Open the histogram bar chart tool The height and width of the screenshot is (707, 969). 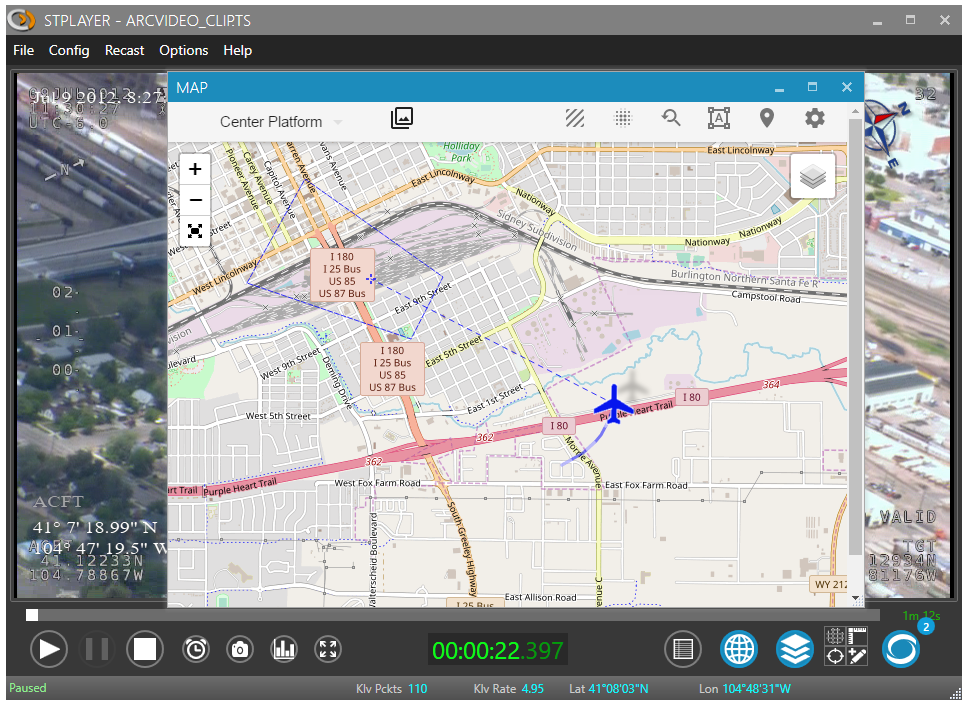[284, 650]
